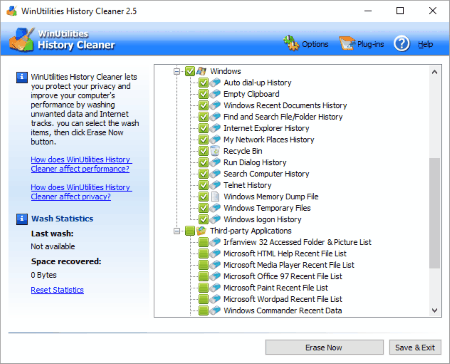The image size is (450, 364).
Task: Select 'Irfanview 32 Accessed Folder & Picture List' text
Action: tap(297, 242)
